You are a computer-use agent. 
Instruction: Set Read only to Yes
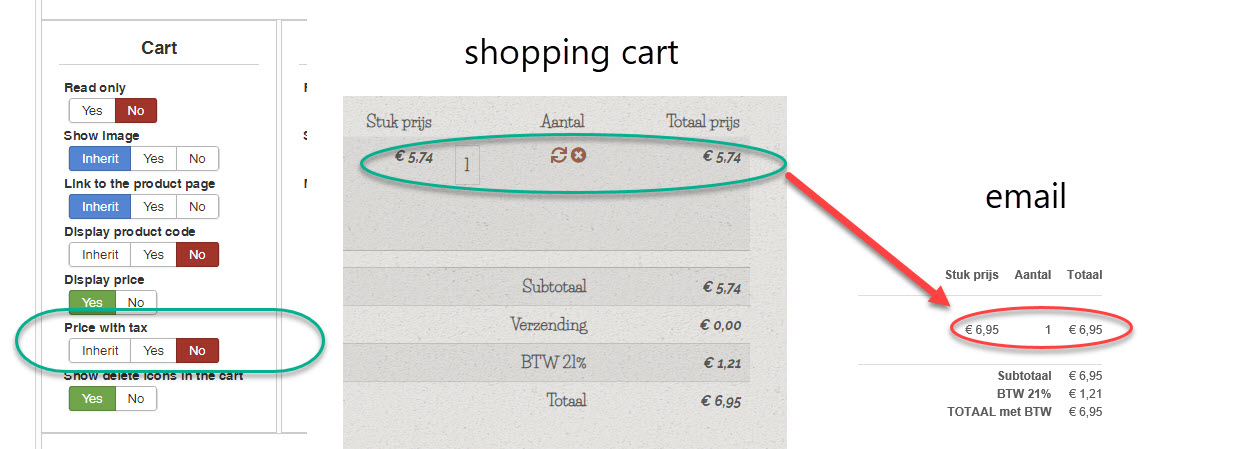click(x=92, y=111)
